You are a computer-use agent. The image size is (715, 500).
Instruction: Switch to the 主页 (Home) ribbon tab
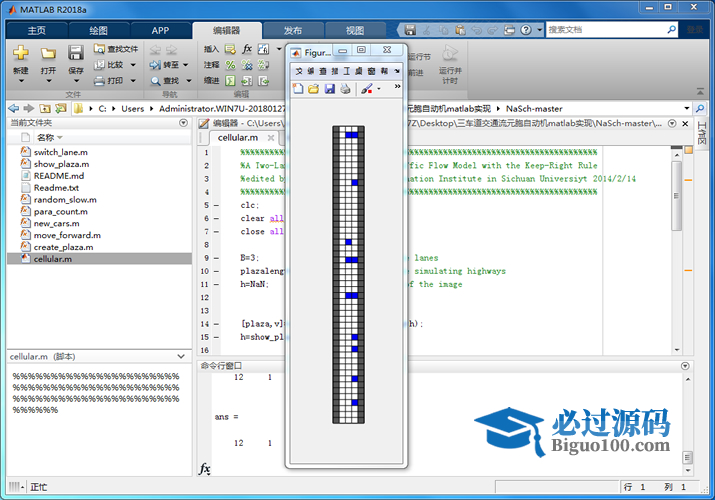36,31
